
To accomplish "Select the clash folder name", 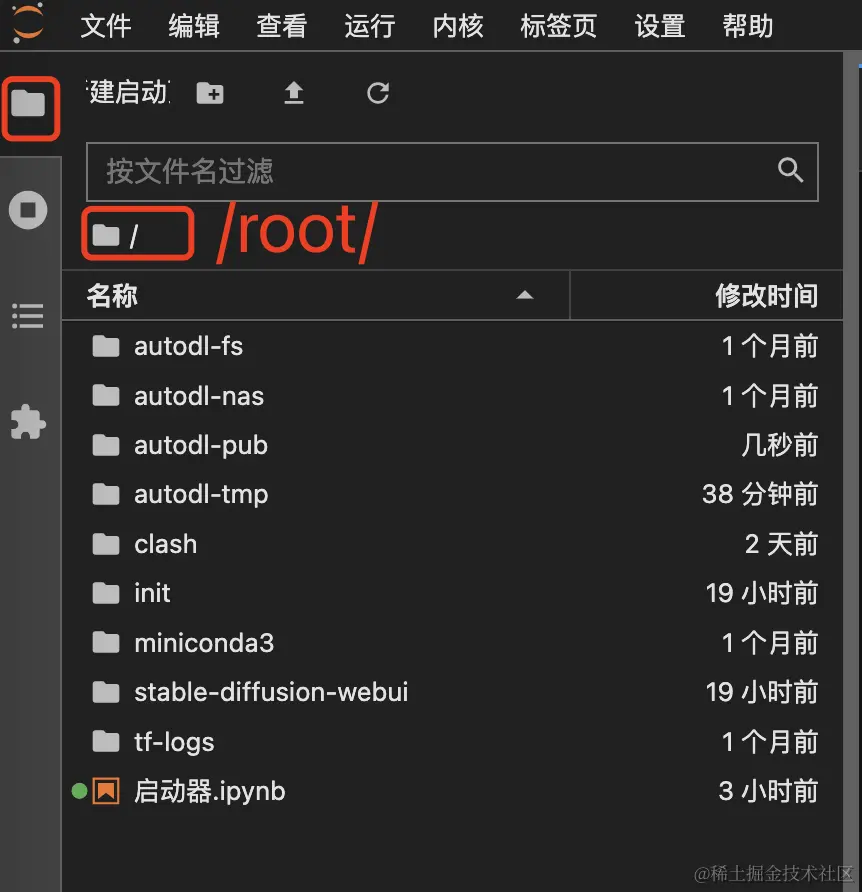I will coord(166,544).
